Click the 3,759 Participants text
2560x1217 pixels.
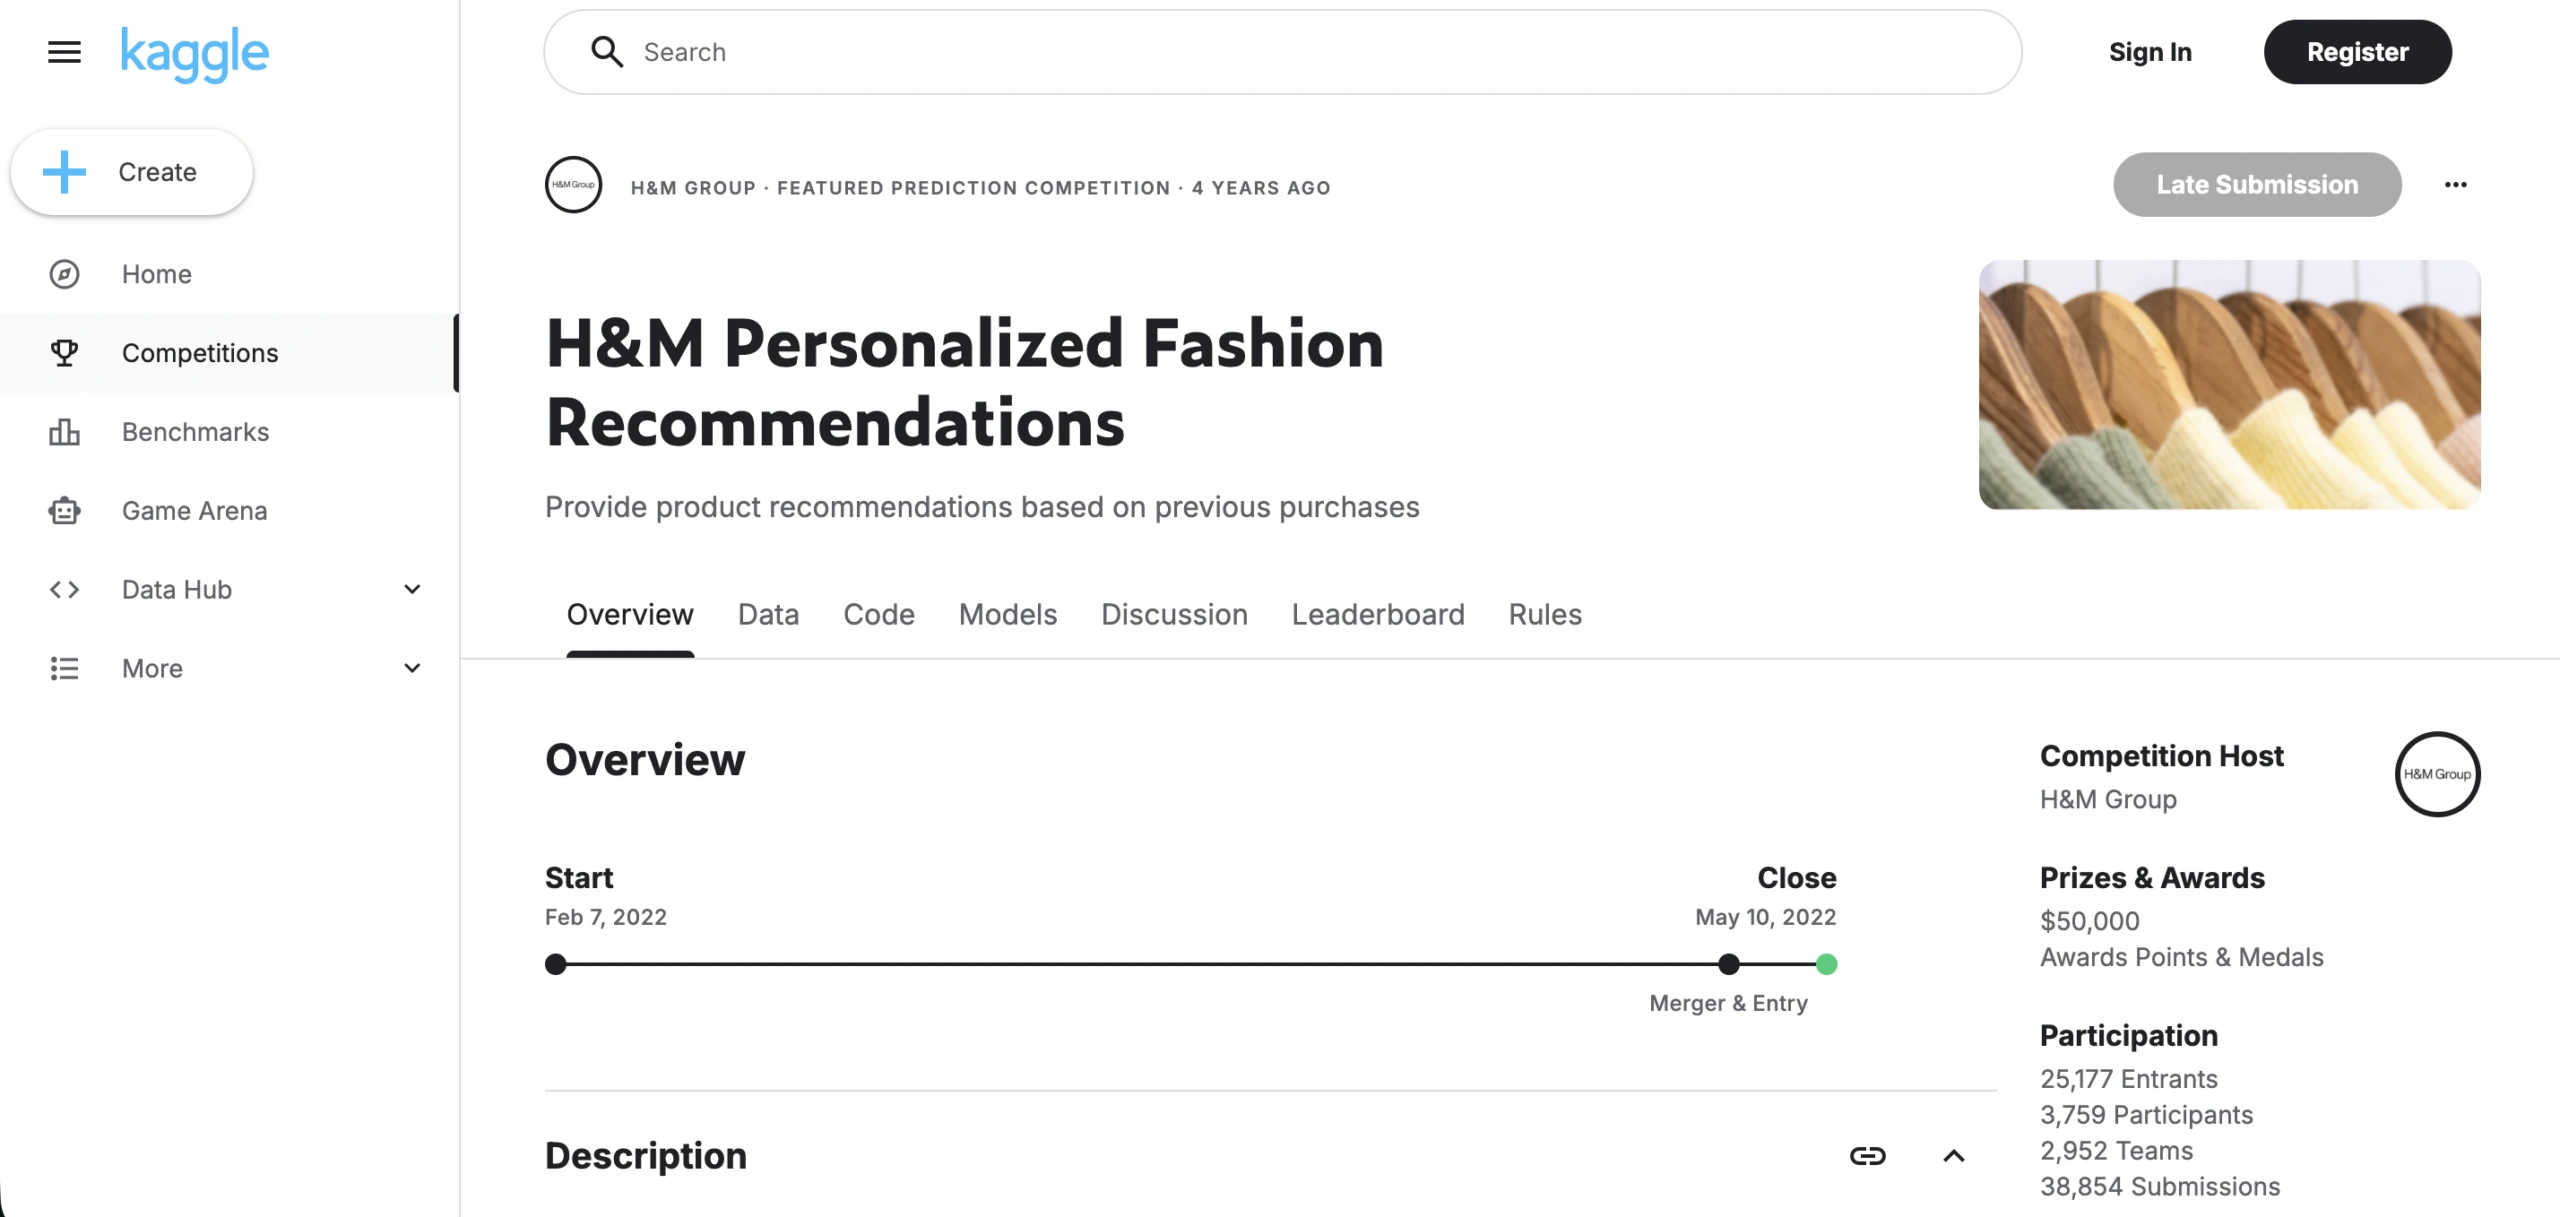click(2146, 1115)
